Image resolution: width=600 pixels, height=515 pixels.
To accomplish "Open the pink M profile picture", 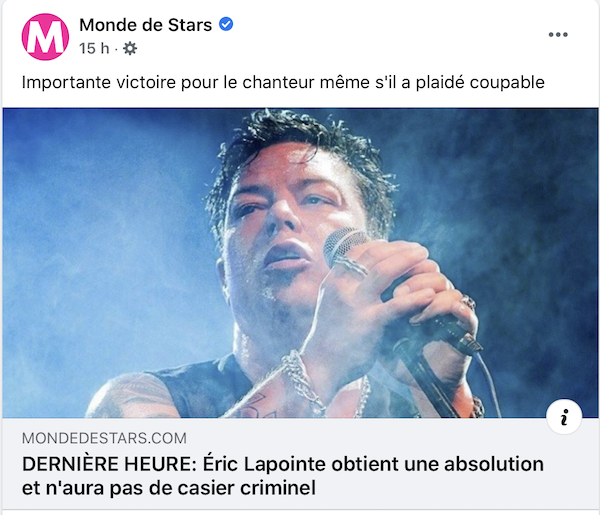I will 45,37.
